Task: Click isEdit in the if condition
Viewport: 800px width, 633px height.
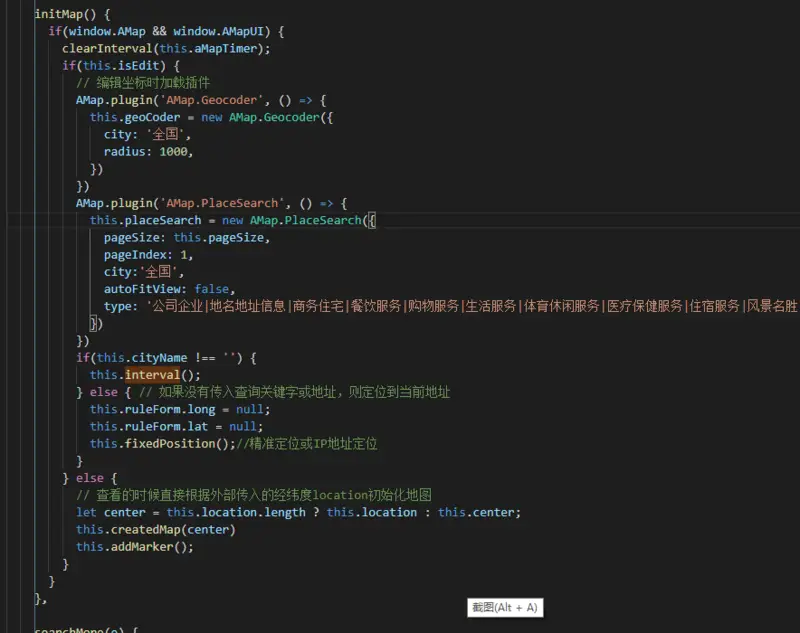Action: point(138,66)
